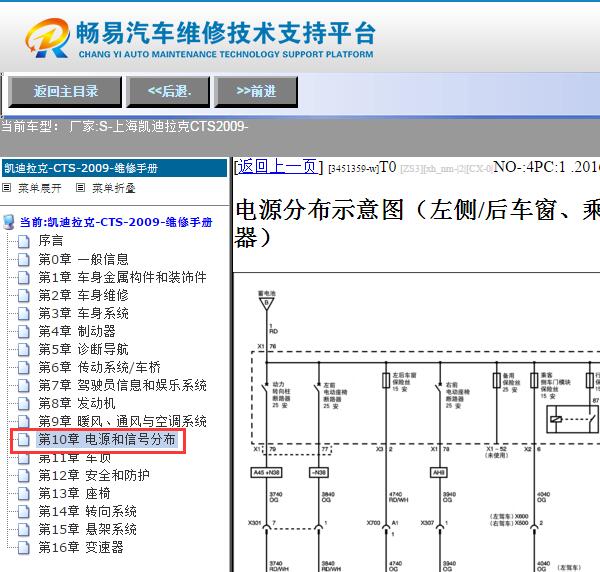600x572 pixels.
Task: Select 第10章 电源和信号分布
Action: pyautogui.click(x=107, y=439)
